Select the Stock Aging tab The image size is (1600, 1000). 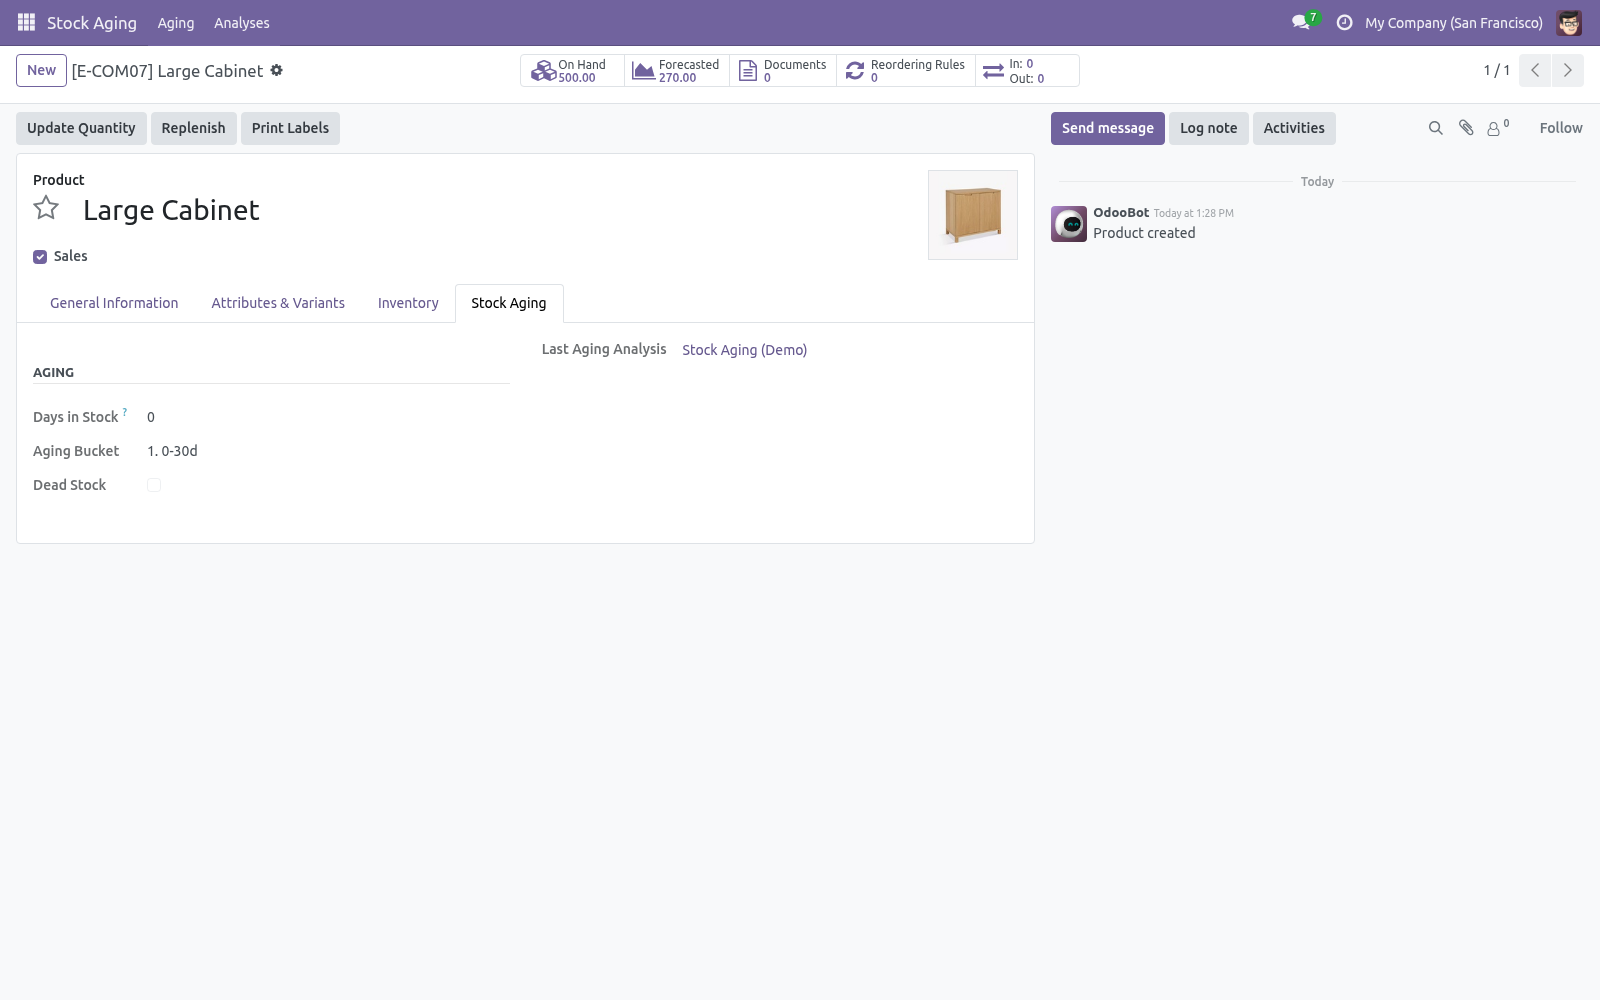coord(509,303)
